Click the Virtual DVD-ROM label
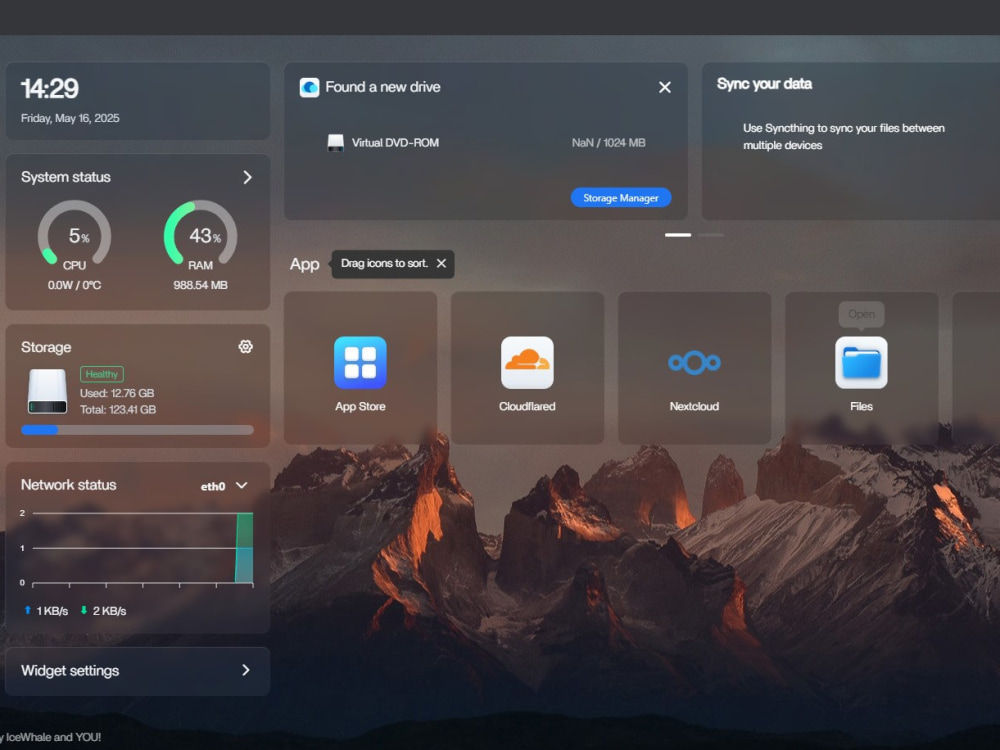Image resolution: width=1000 pixels, height=750 pixels. [395, 143]
